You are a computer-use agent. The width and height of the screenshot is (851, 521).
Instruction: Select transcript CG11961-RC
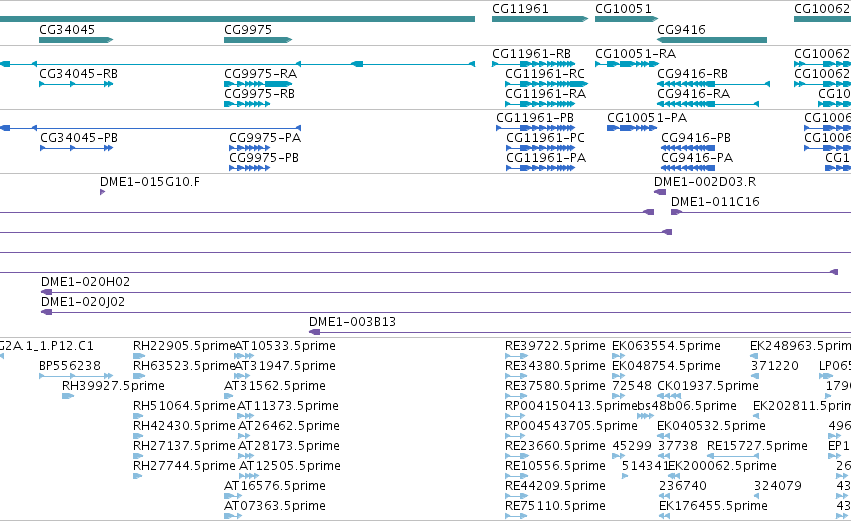pos(545,74)
